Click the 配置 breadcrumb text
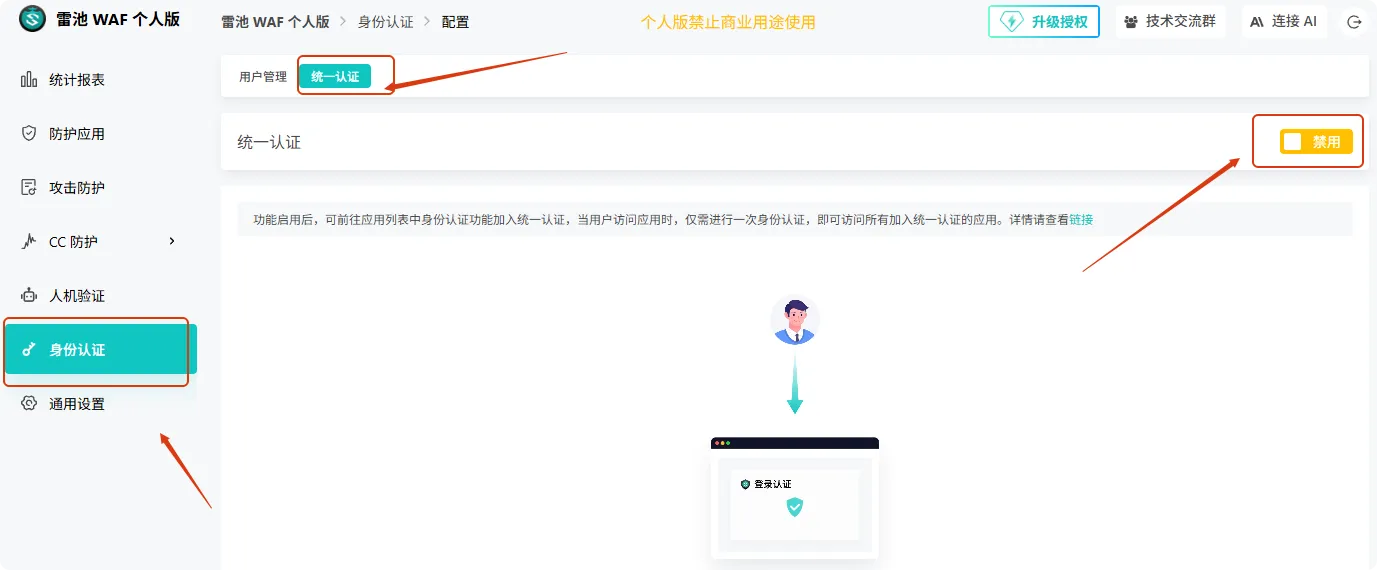 pos(455,21)
